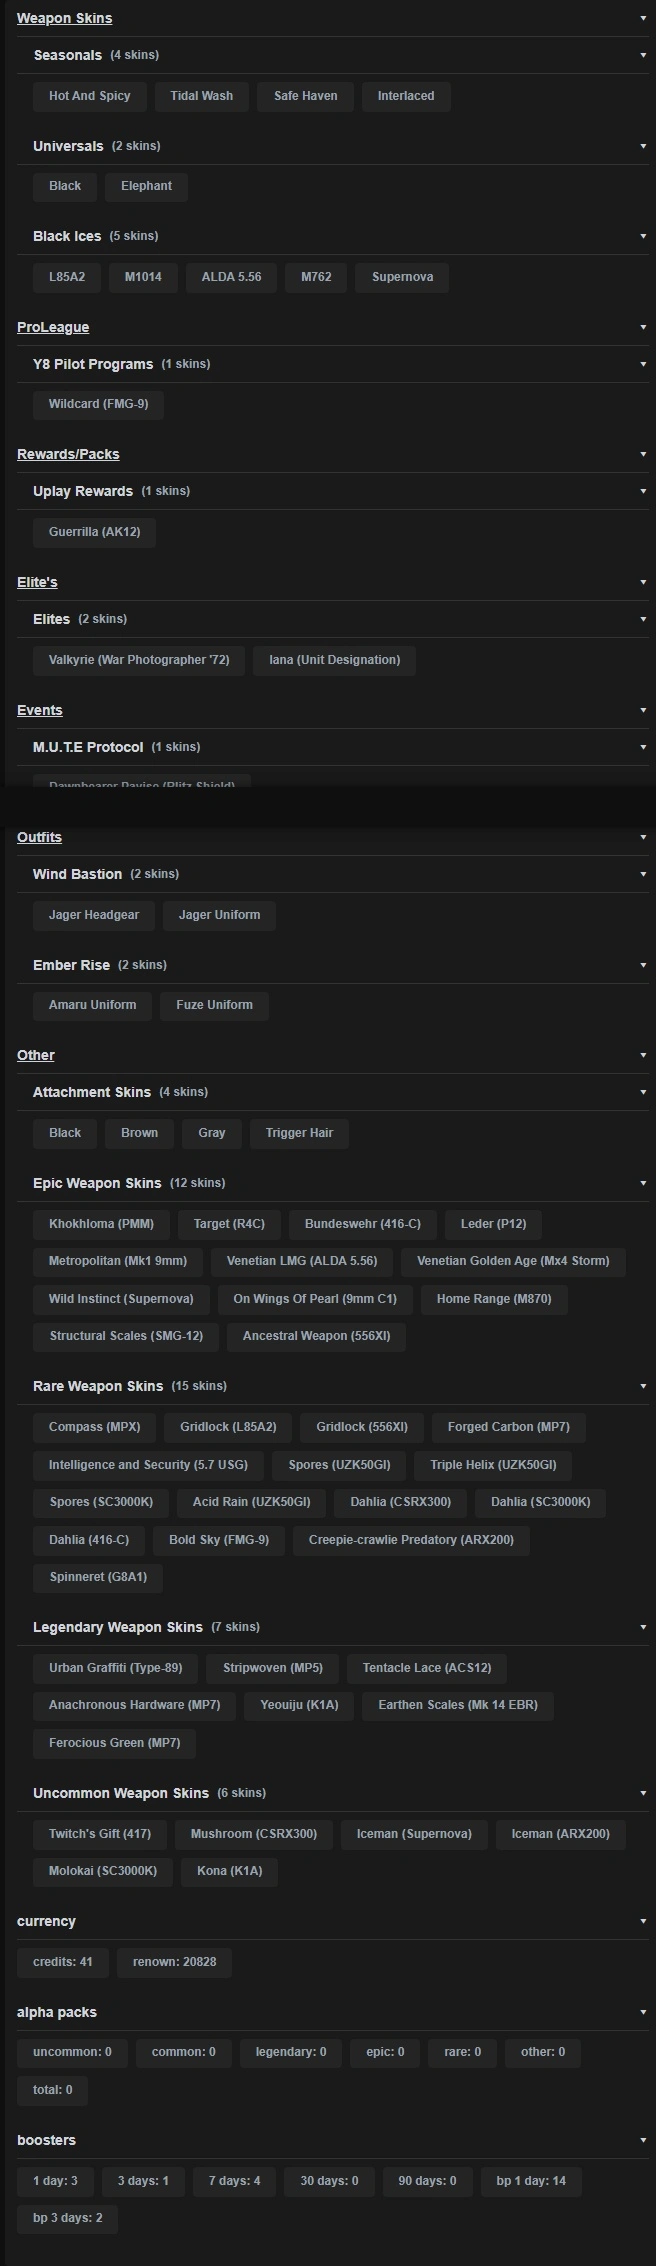Select the Hot And Spicy skin chip

coord(90,96)
